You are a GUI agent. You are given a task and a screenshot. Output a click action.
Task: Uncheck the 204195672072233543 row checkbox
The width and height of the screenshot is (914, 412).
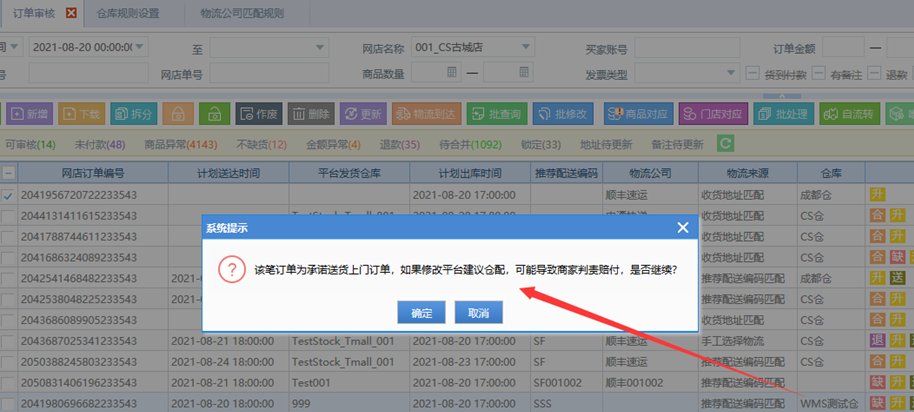click(8, 196)
